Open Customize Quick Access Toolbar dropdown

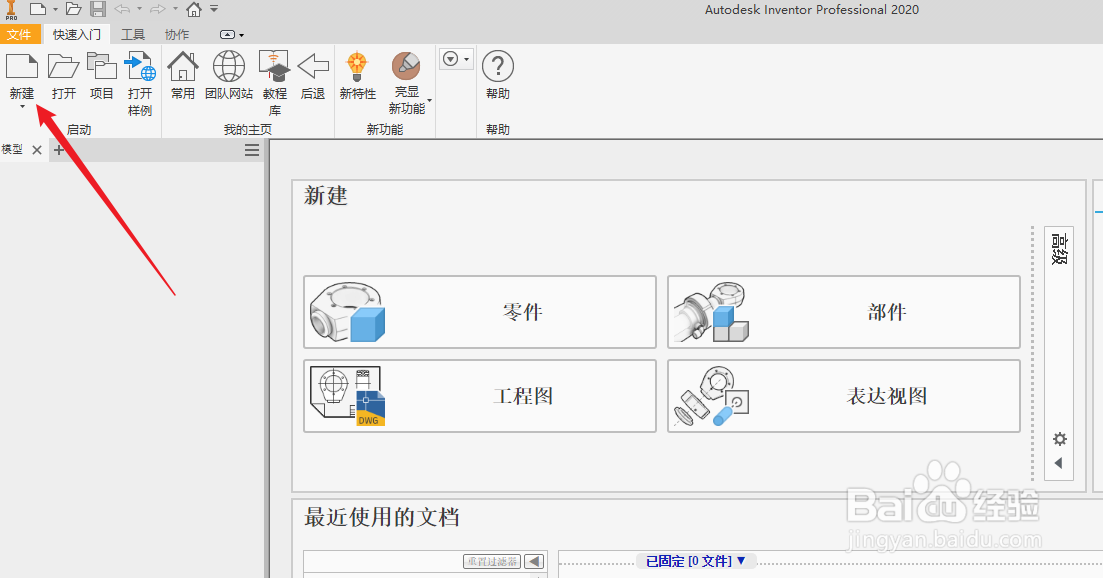pos(214,9)
